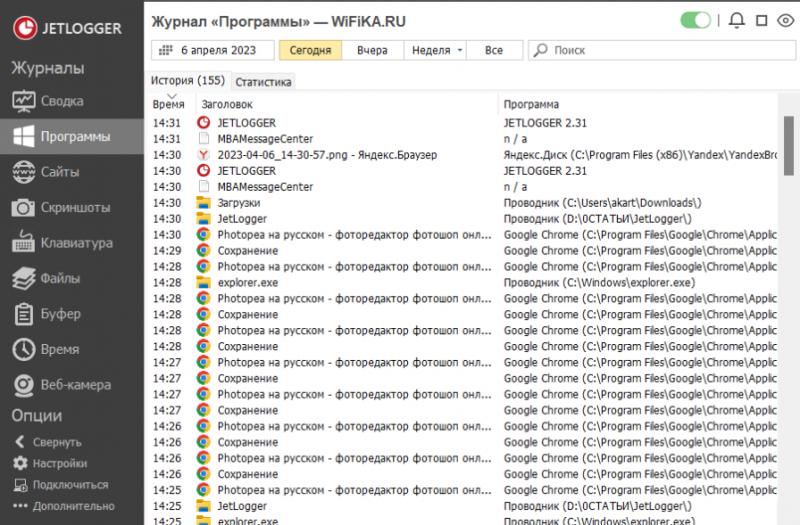Toggle the green monitoring switch
This screenshot has height=525, width=800.
(695, 21)
